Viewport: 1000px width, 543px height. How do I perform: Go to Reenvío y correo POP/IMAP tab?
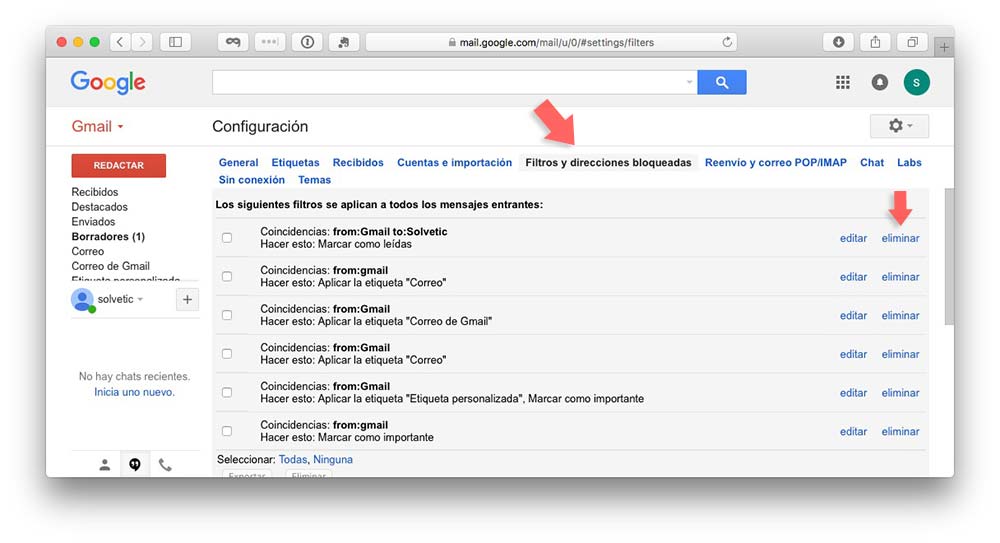[x=775, y=163]
